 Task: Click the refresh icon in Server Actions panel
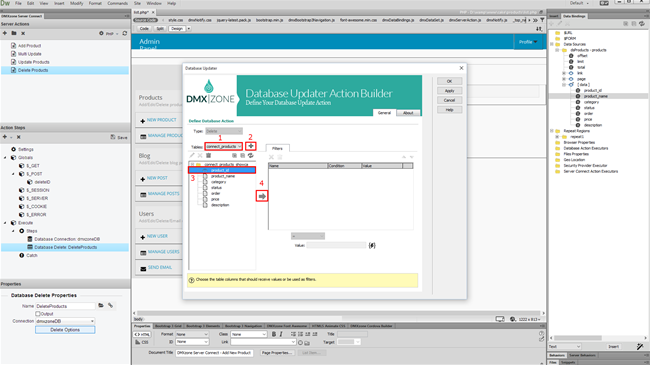[124, 33]
